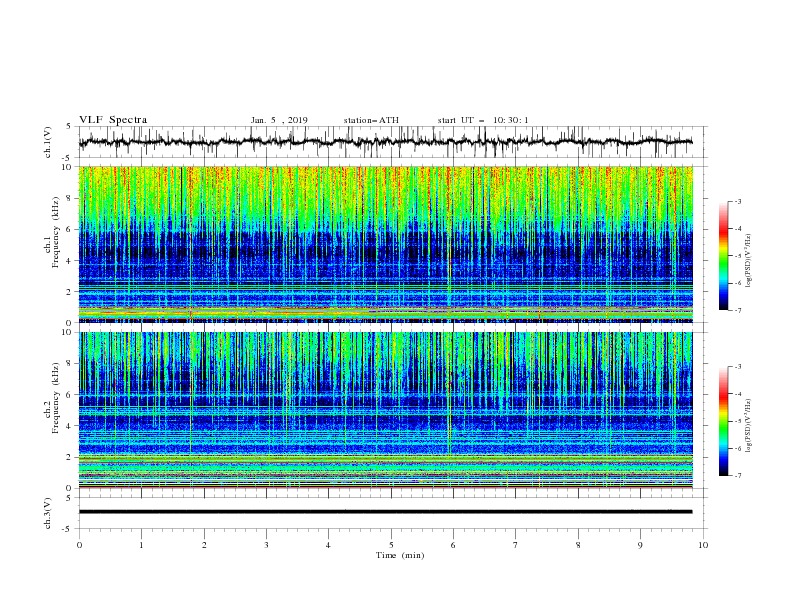Click the upper PSD color scale bar
This screenshot has width=792, height=612.
pyautogui.click(x=724, y=256)
